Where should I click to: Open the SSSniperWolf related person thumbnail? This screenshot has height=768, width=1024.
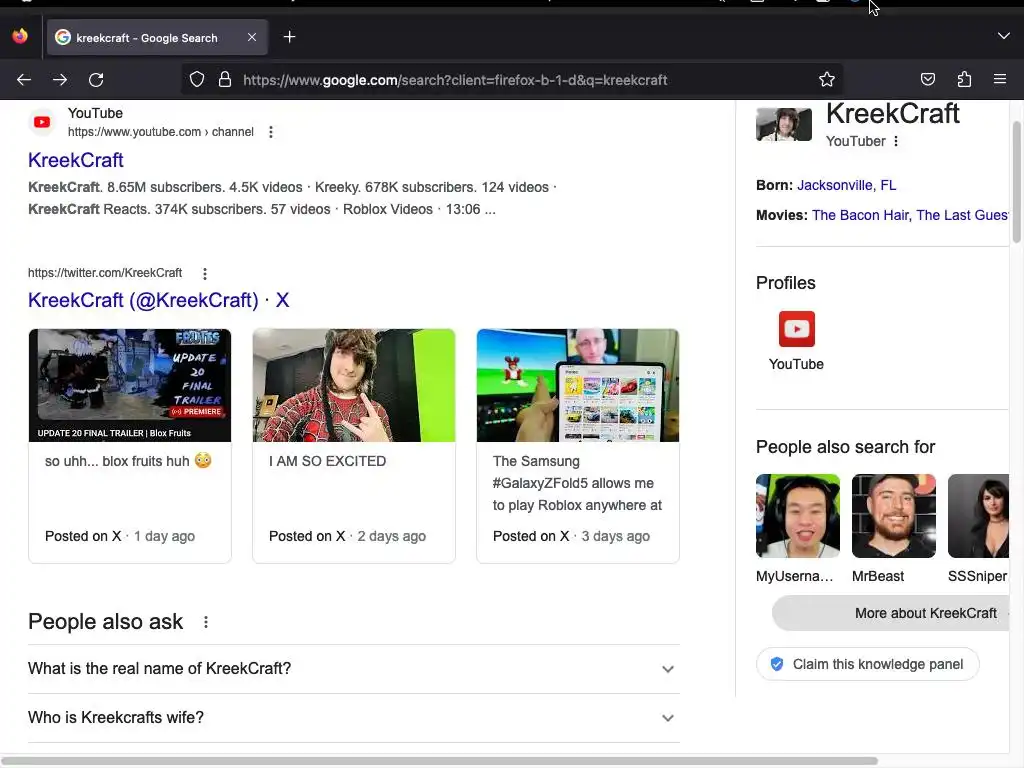click(978, 516)
